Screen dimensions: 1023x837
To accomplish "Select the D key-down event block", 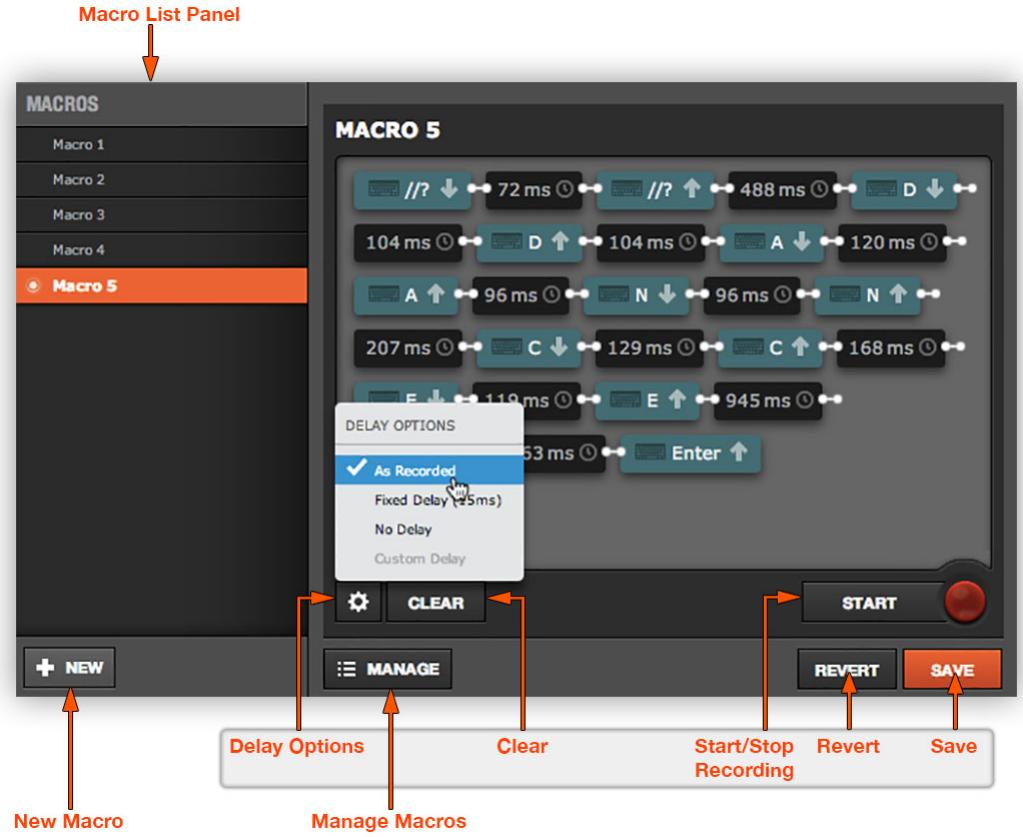I will coord(904,190).
